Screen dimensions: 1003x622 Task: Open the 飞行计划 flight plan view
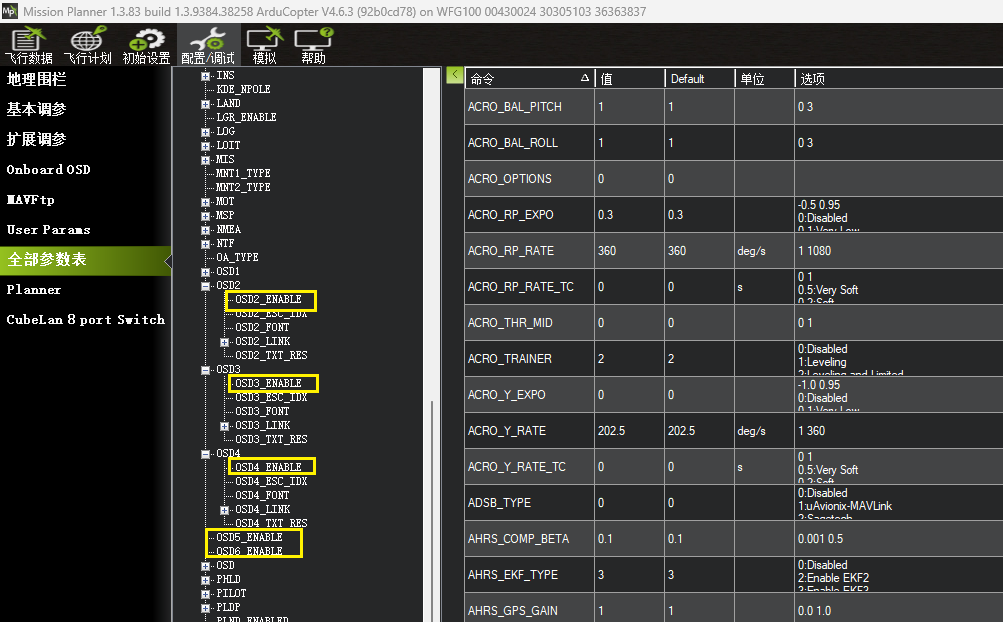click(x=87, y=46)
